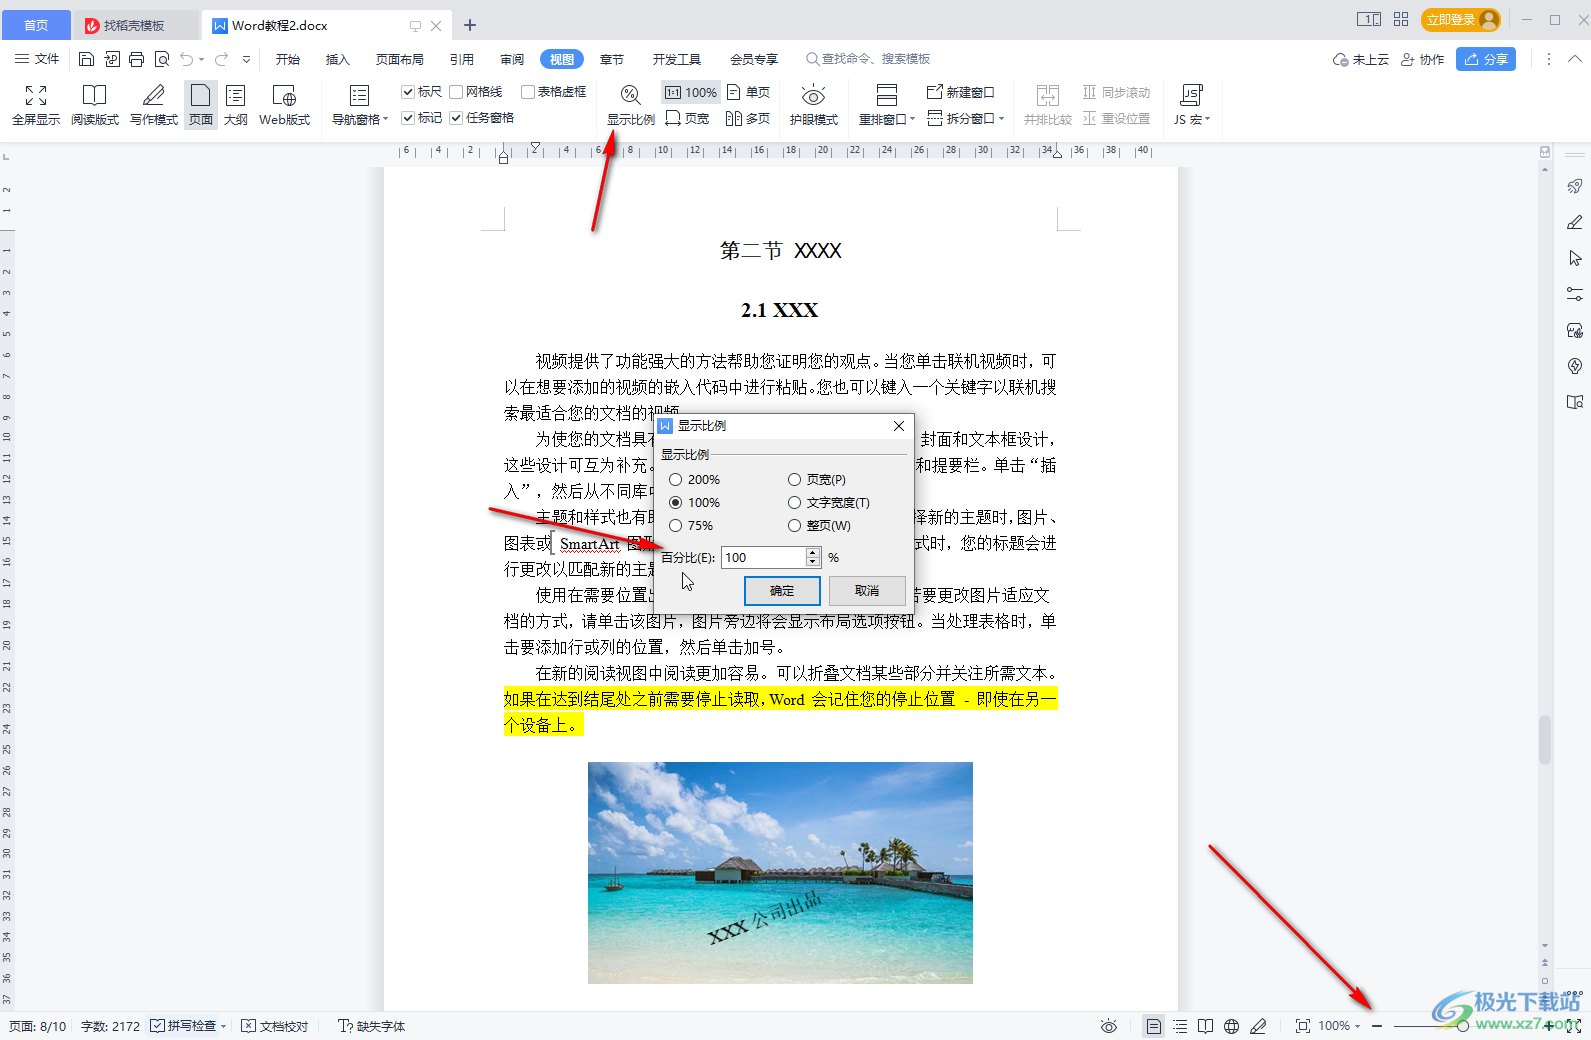This screenshot has height=1040, width=1591.
Task: Open the 审阅 Review ribbon tab
Action: (x=512, y=59)
